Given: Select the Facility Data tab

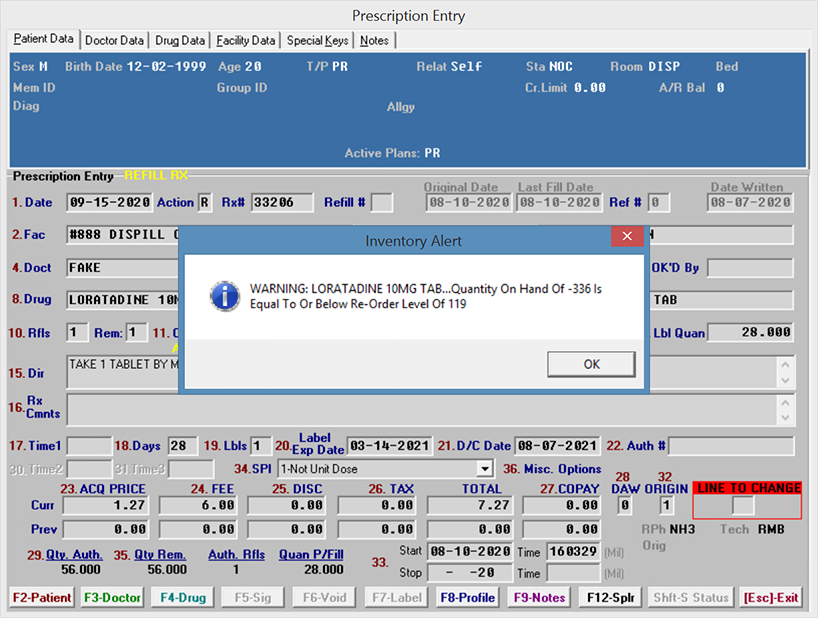Looking at the screenshot, I should point(245,40).
